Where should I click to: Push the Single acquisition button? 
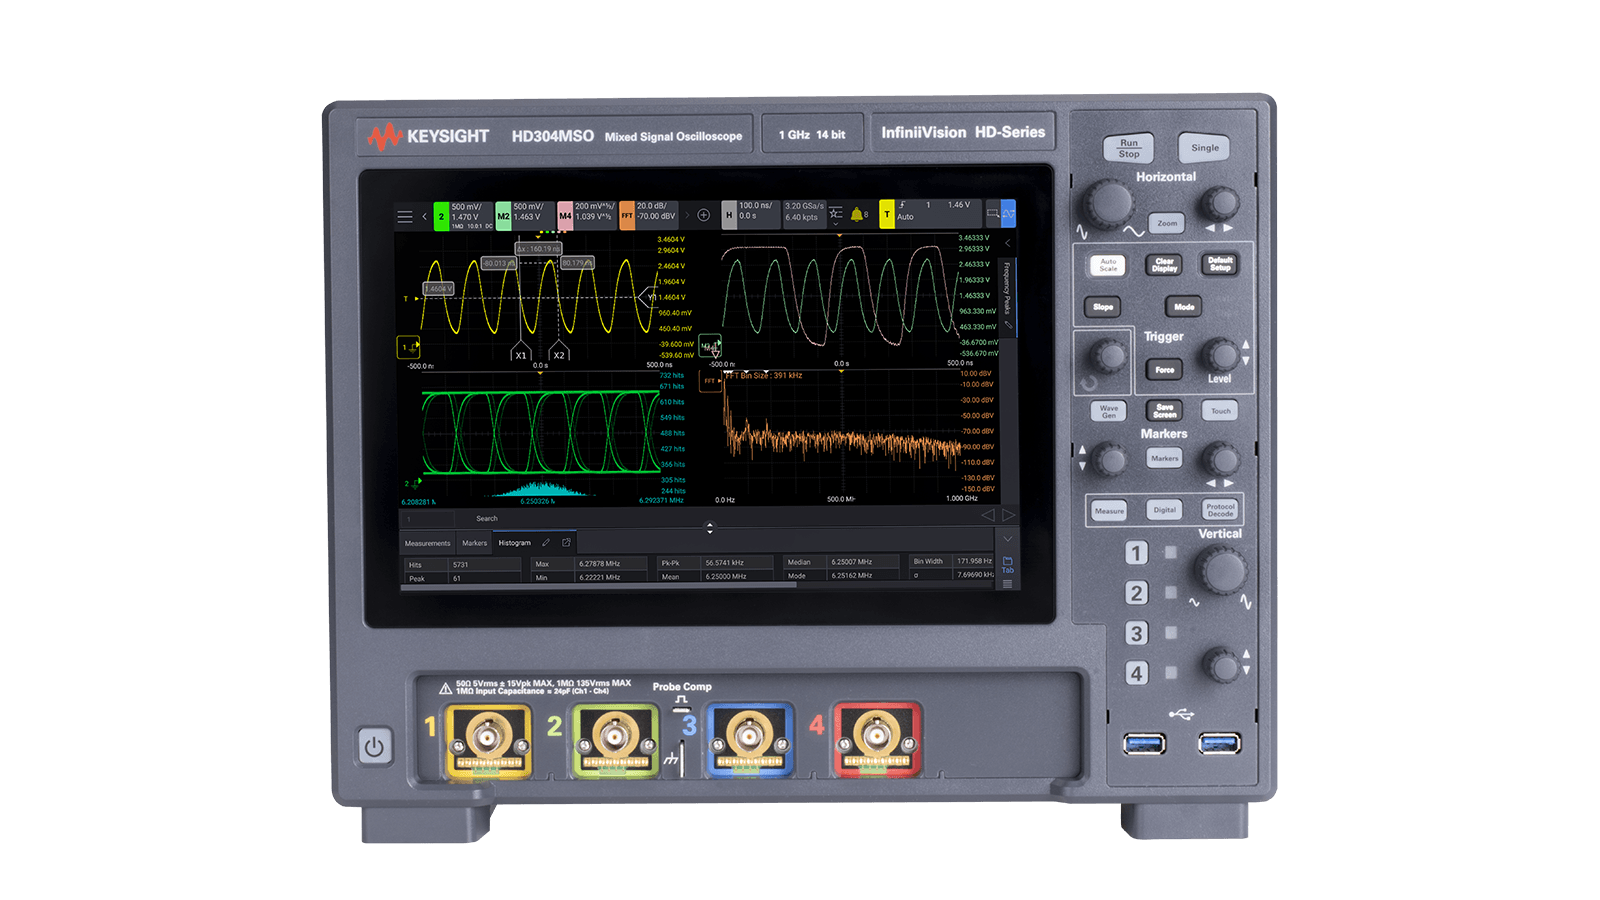tap(1204, 148)
